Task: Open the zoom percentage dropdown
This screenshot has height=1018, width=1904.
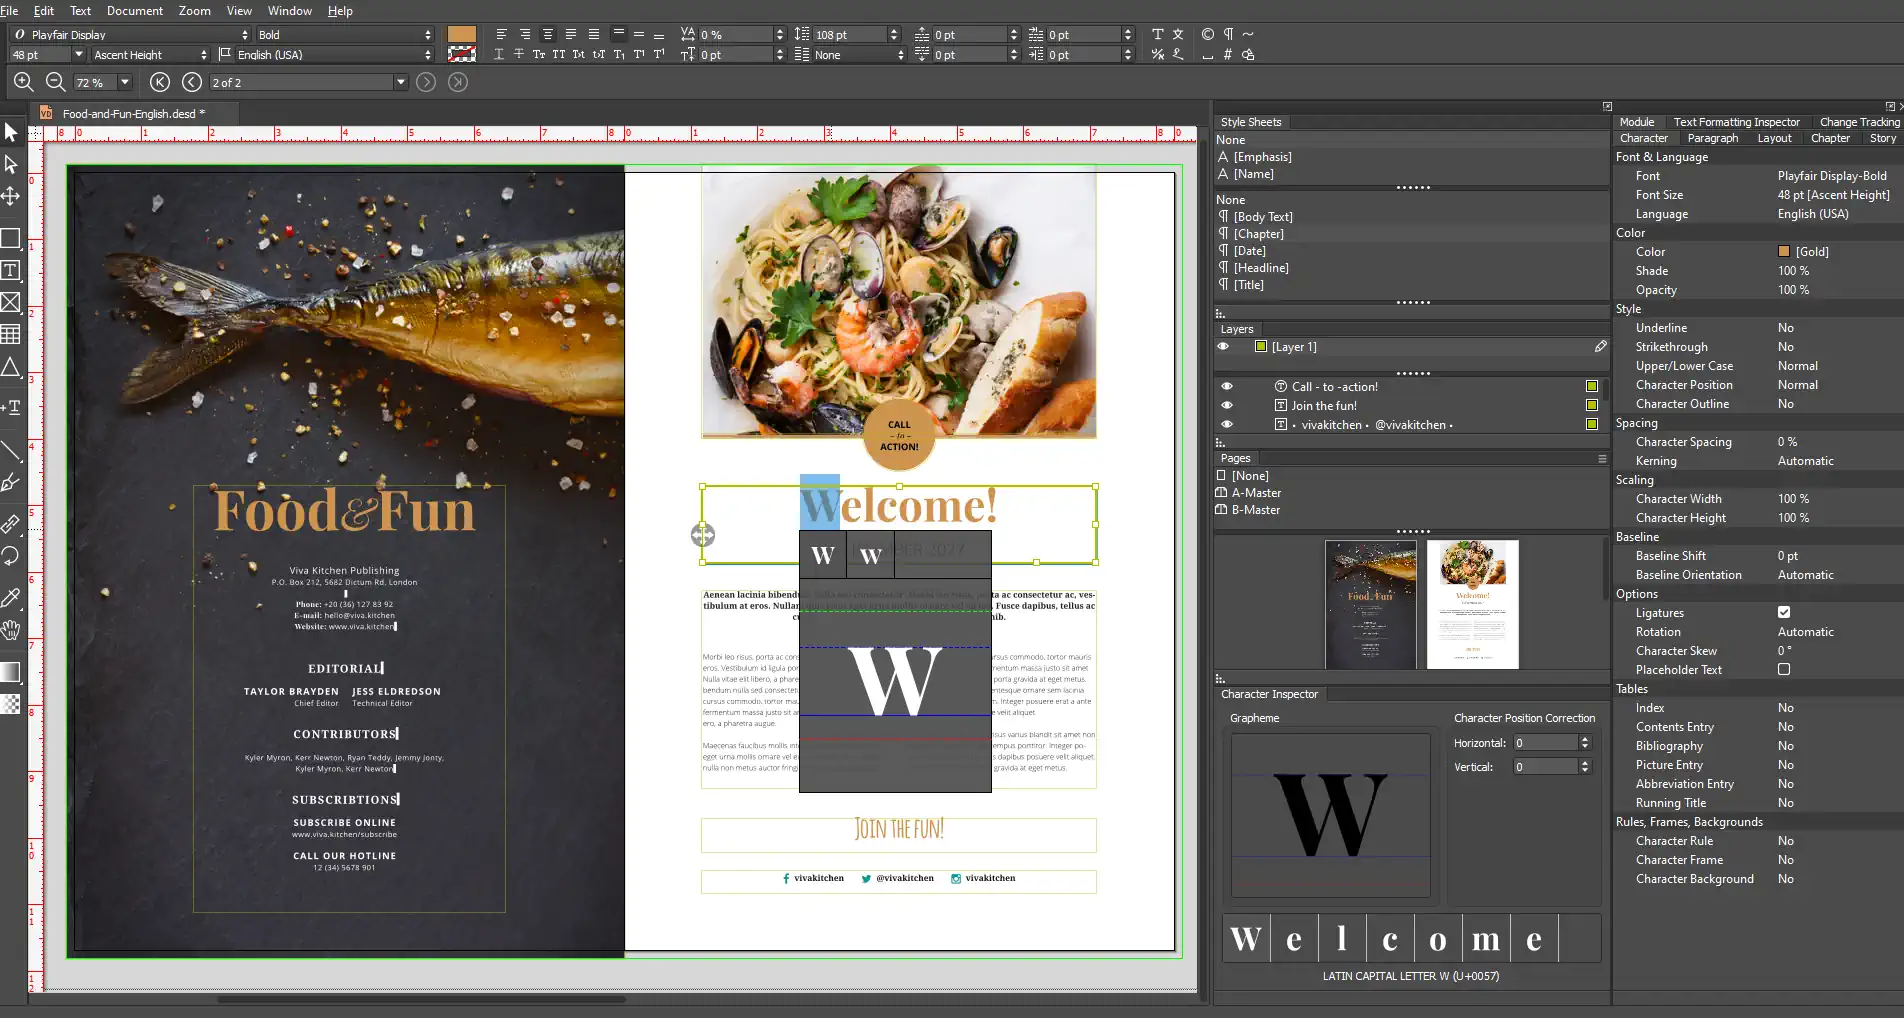Action: 124,82
